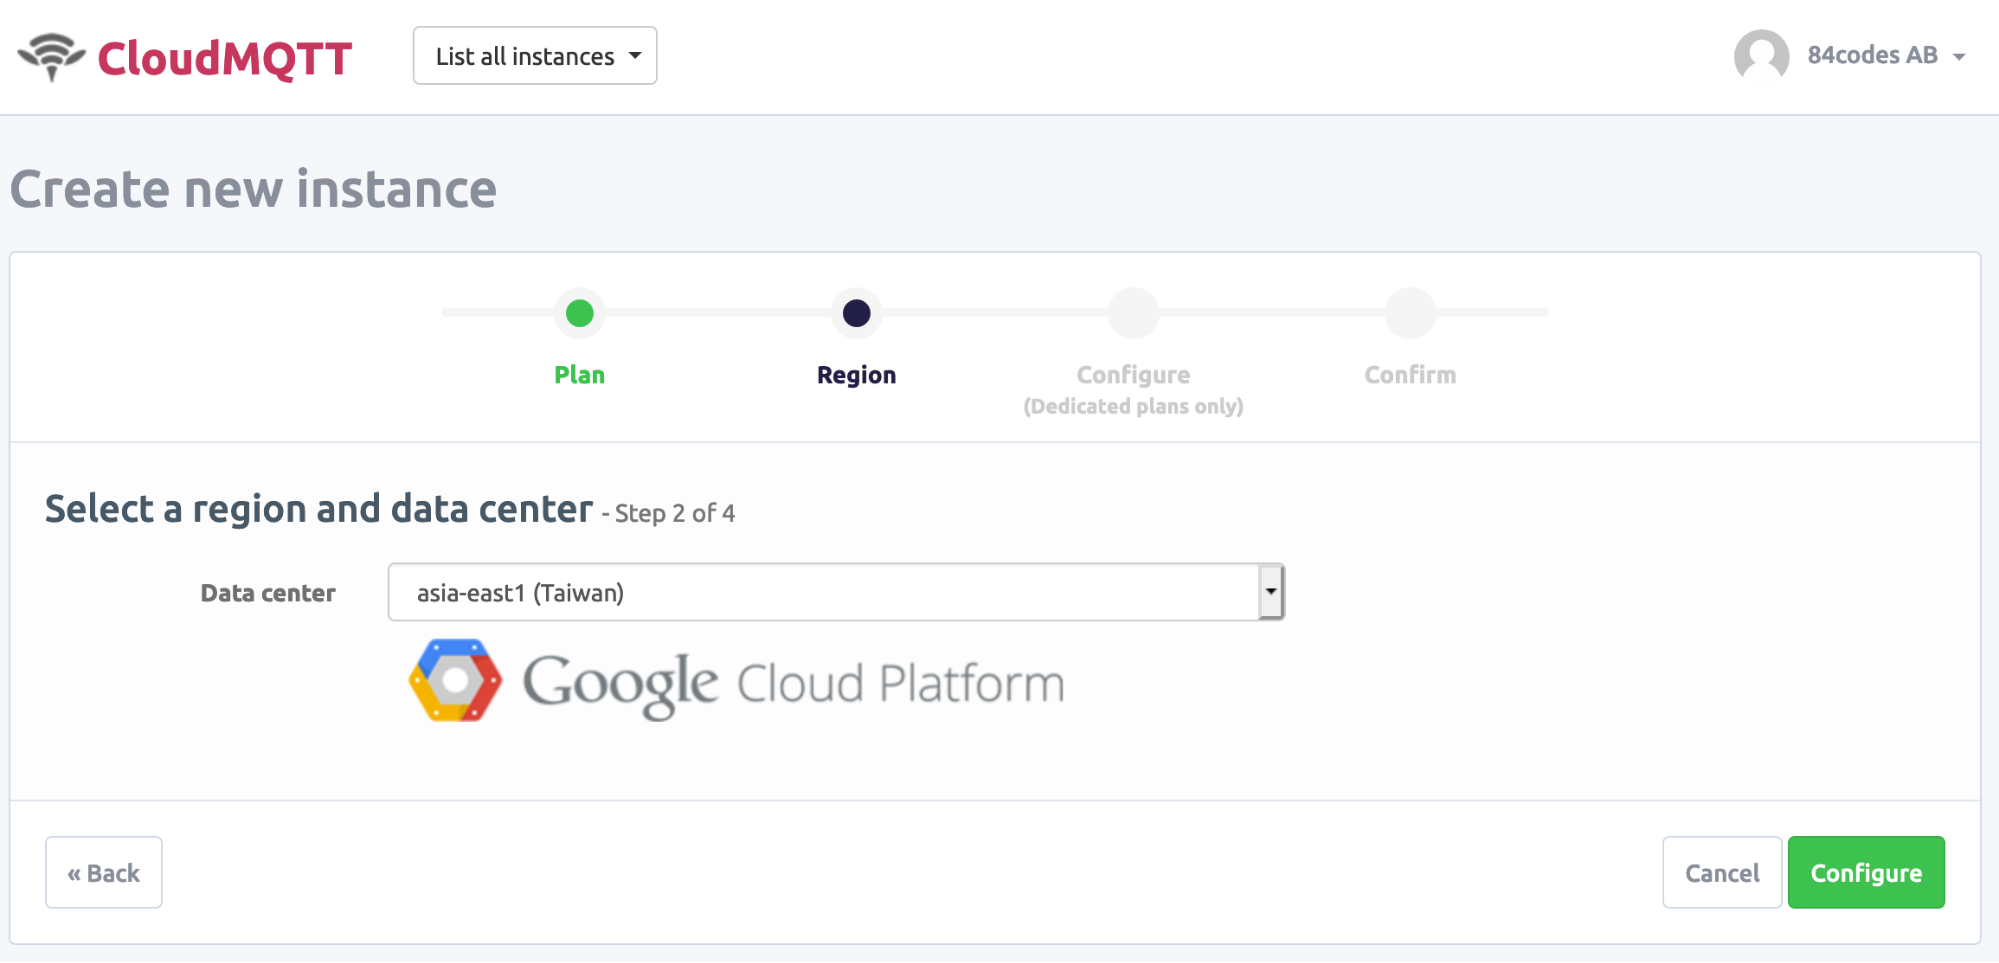This screenshot has height=963, width=1999.
Task: Click the 'Create new instance' heading
Action: click(x=254, y=189)
